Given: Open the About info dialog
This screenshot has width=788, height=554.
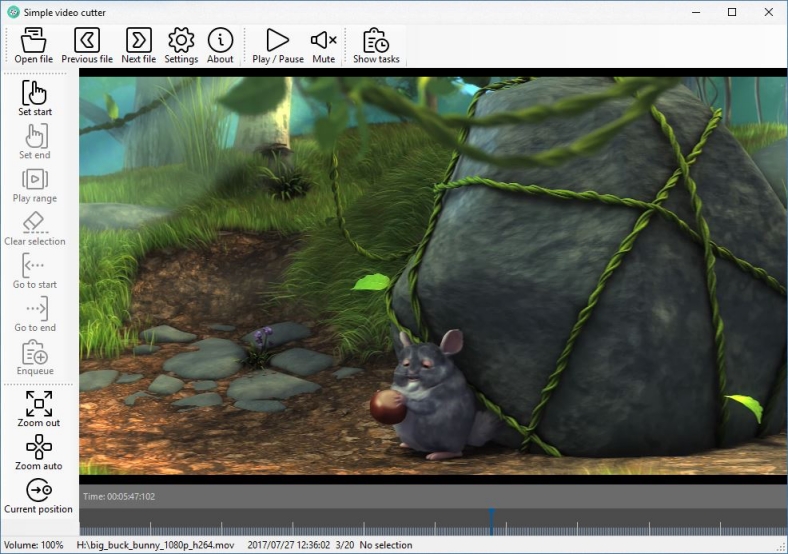Looking at the screenshot, I should 220,41.
